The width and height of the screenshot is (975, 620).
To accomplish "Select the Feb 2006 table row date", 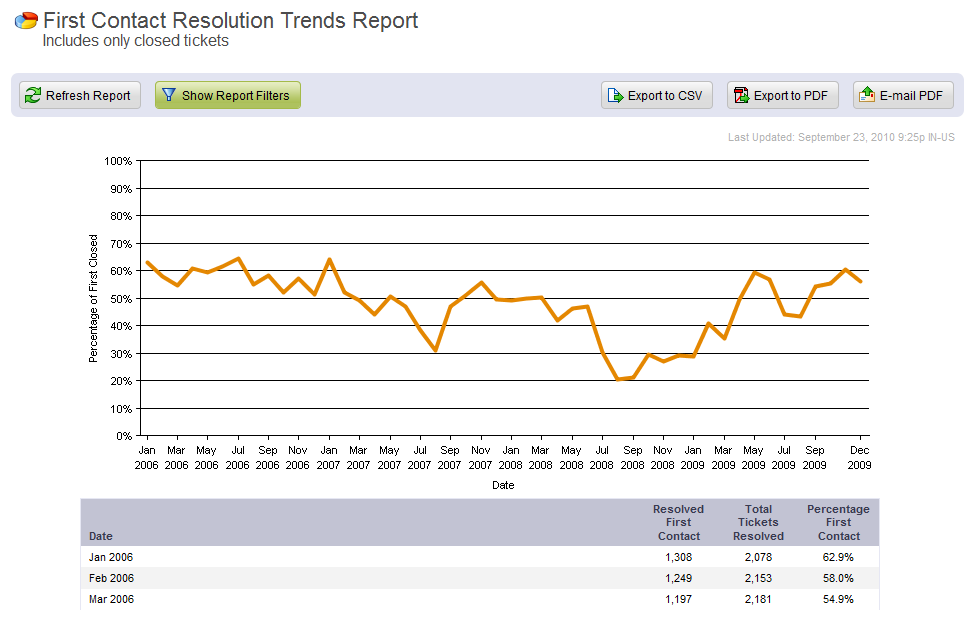I will [x=111, y=578].
